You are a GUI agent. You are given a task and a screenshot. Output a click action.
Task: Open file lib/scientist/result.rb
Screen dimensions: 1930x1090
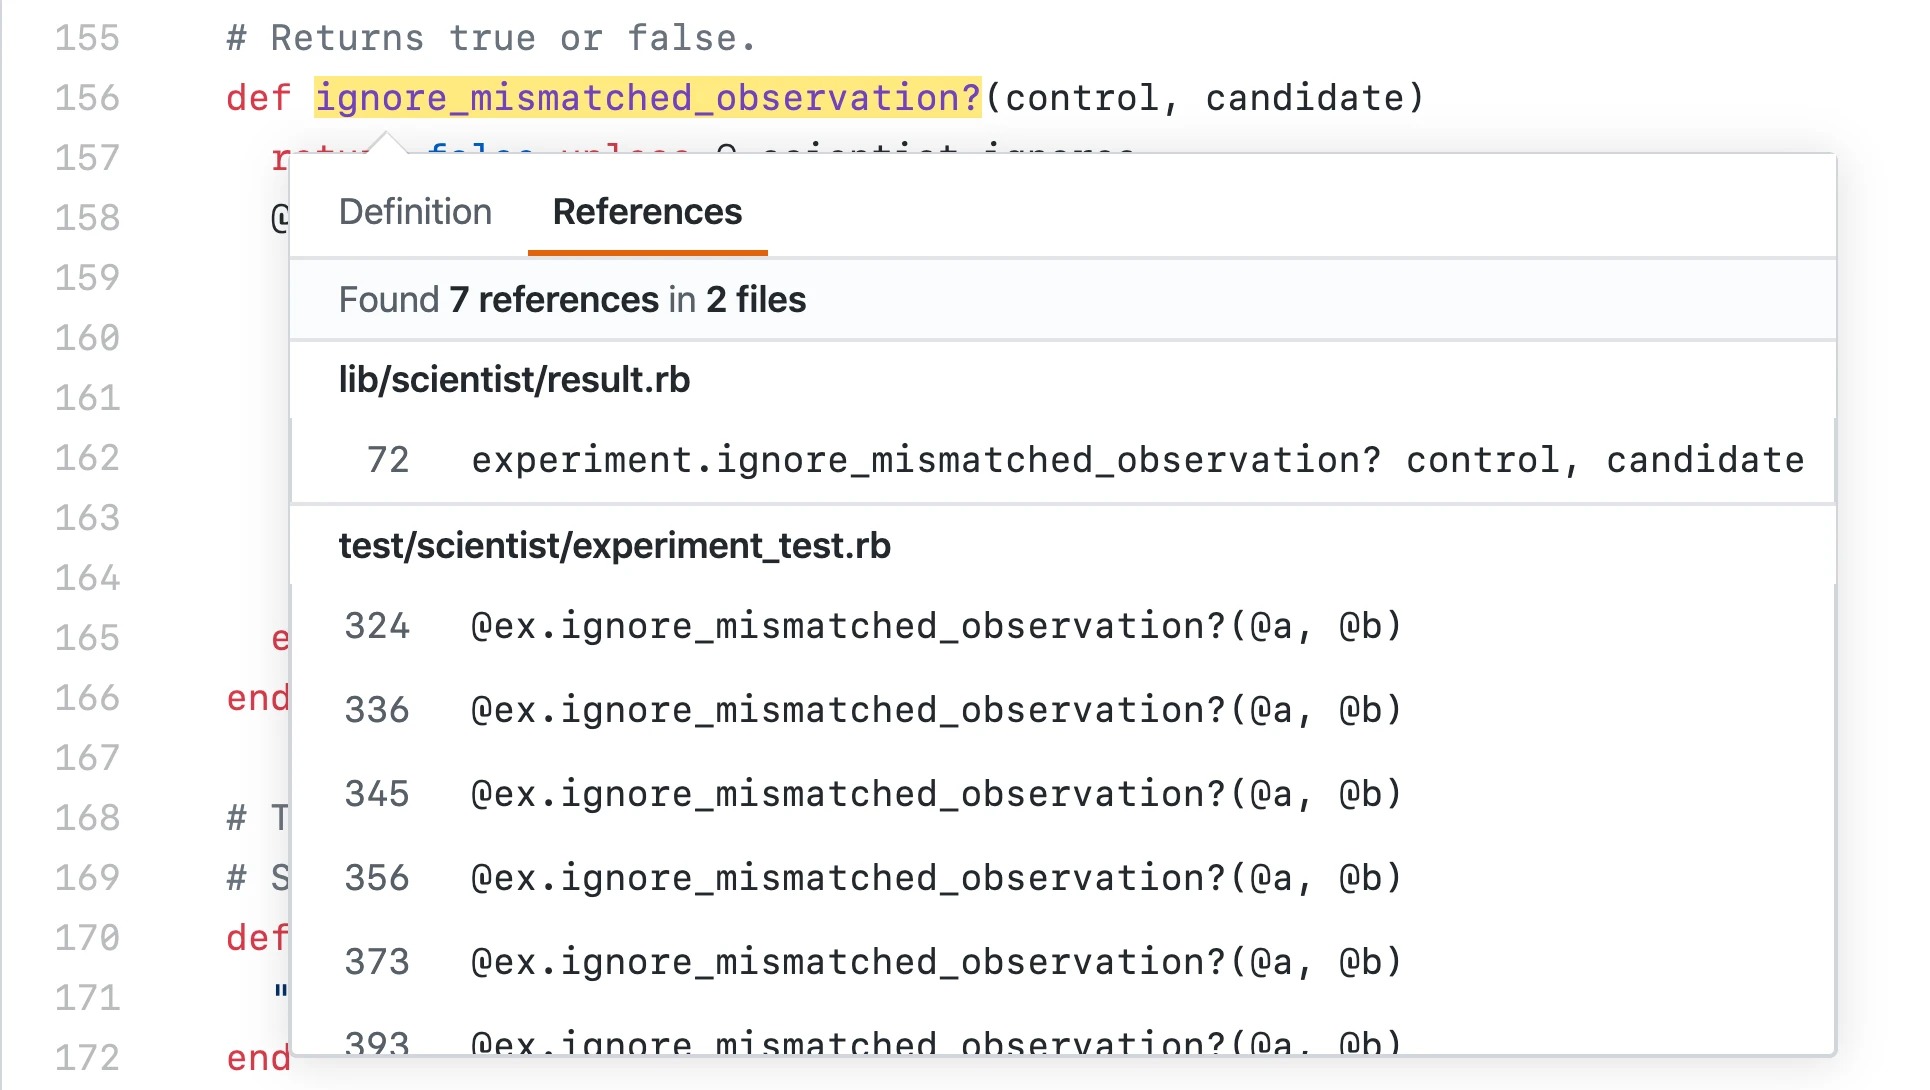click(512, 377)
